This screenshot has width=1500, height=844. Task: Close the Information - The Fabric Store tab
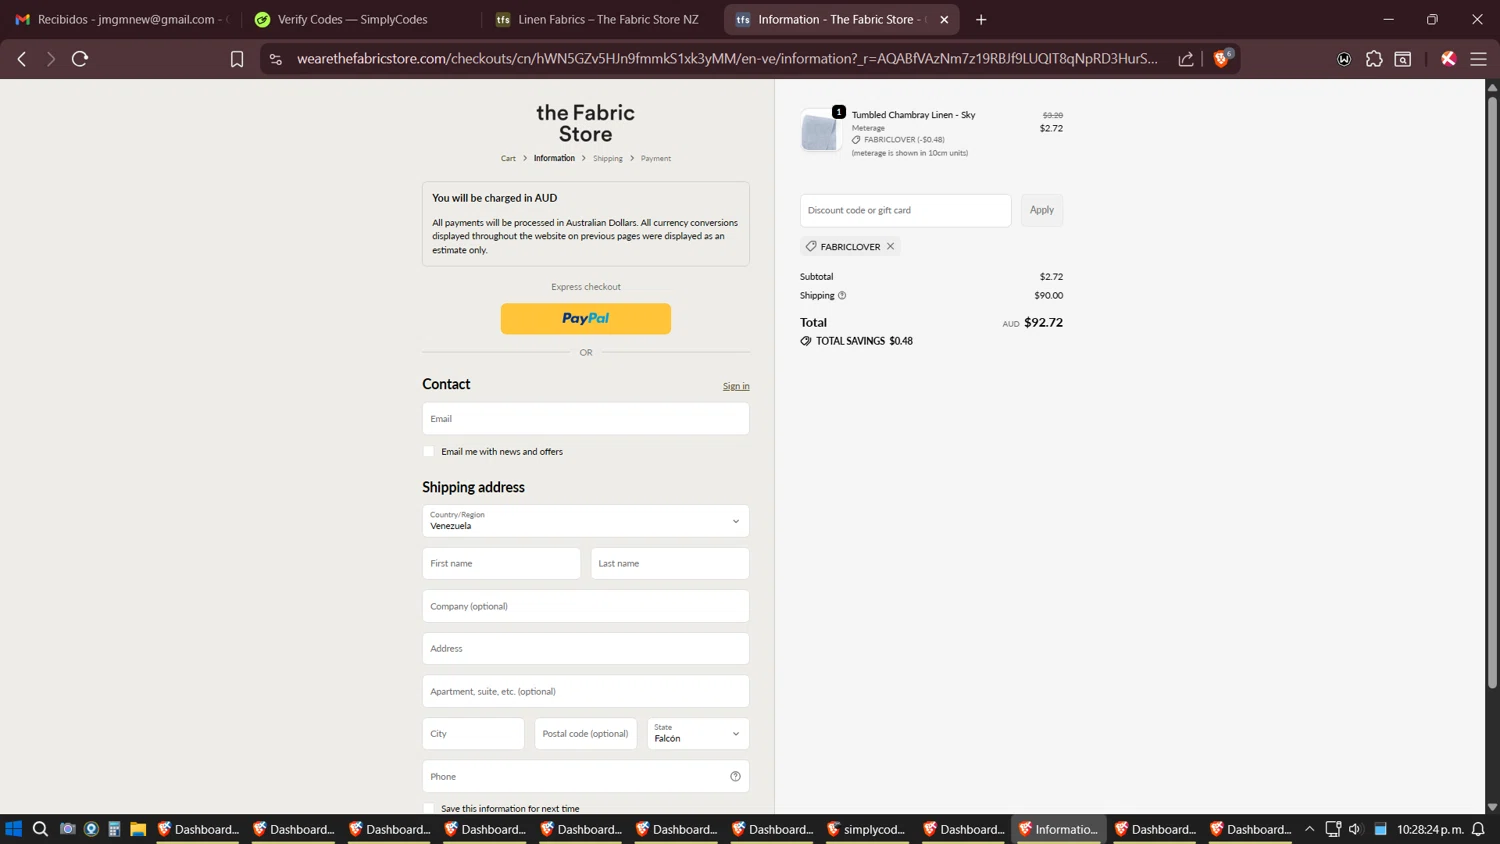tap(944, 19)
